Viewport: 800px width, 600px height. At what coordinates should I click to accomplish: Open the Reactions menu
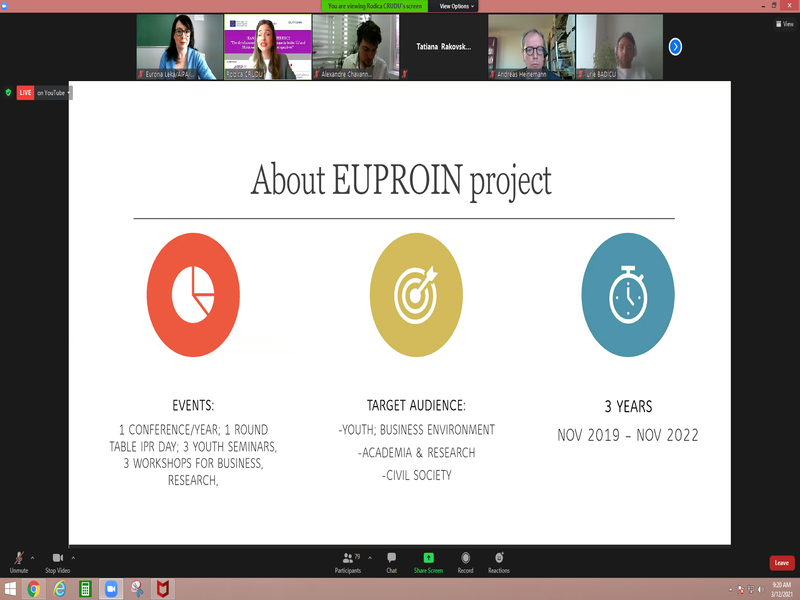click(498, 561)
